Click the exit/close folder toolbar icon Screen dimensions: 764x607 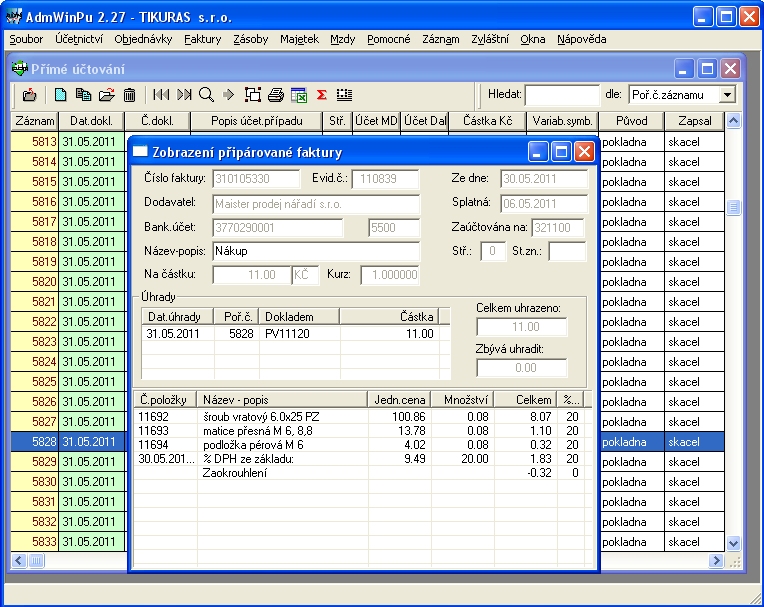click(30, 95)
